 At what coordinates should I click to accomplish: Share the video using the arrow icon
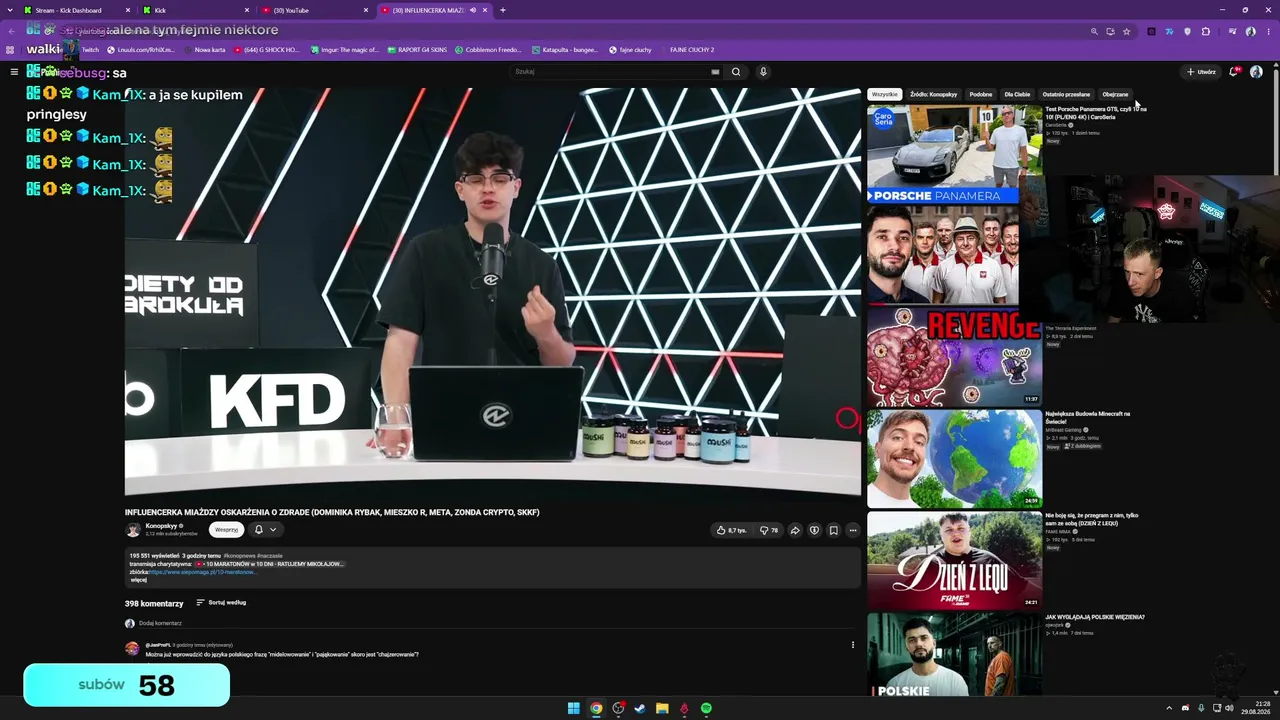point(795,530)
